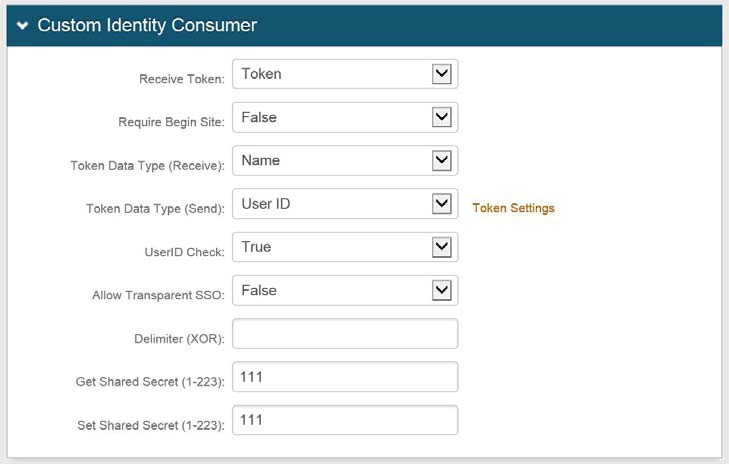Click the Receive Token dropdown arrow
The image size is (729, 464).
coord(441,74)
